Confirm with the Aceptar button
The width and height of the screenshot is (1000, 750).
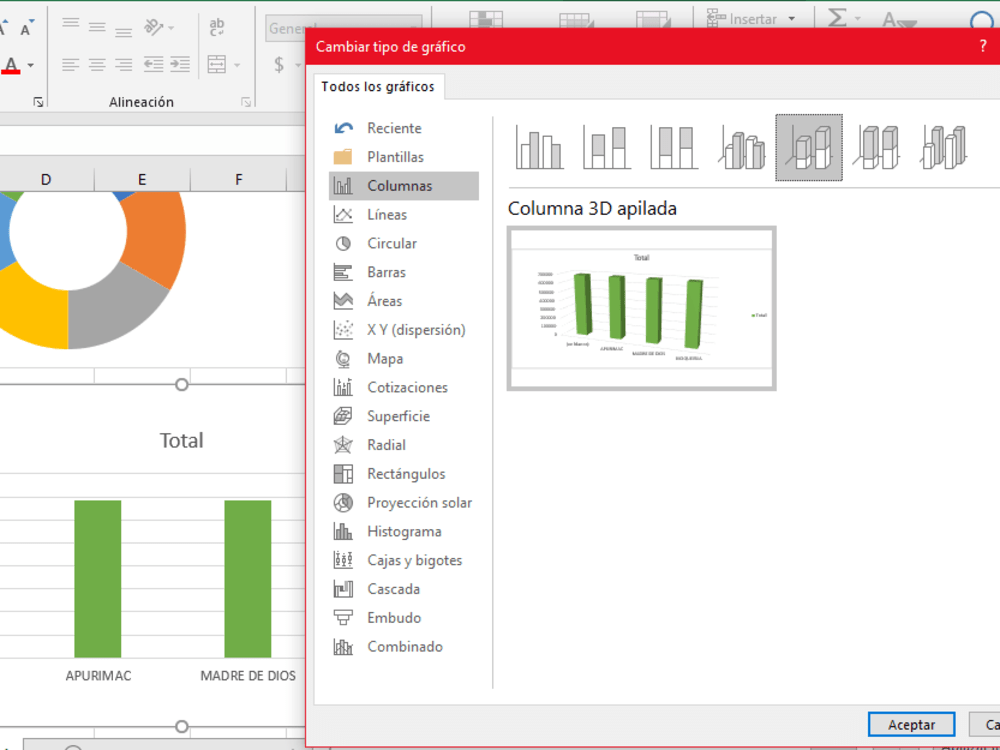911,724
